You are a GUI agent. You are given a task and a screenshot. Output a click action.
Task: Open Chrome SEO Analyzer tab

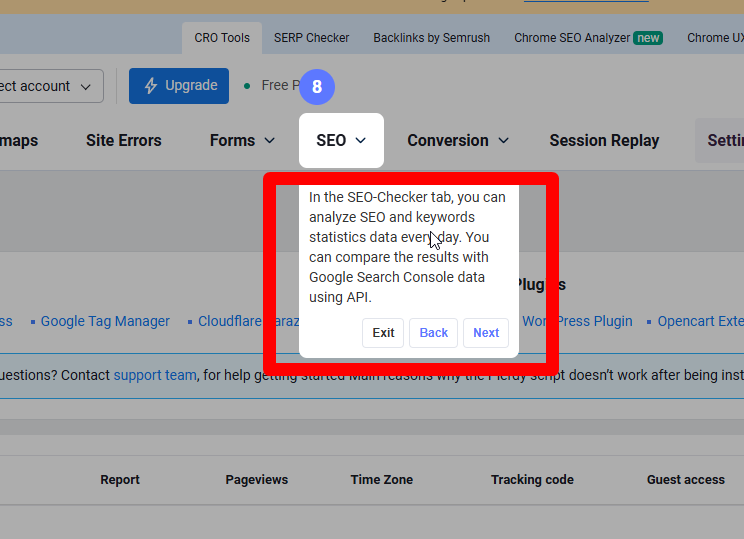(x=588, y=38)
